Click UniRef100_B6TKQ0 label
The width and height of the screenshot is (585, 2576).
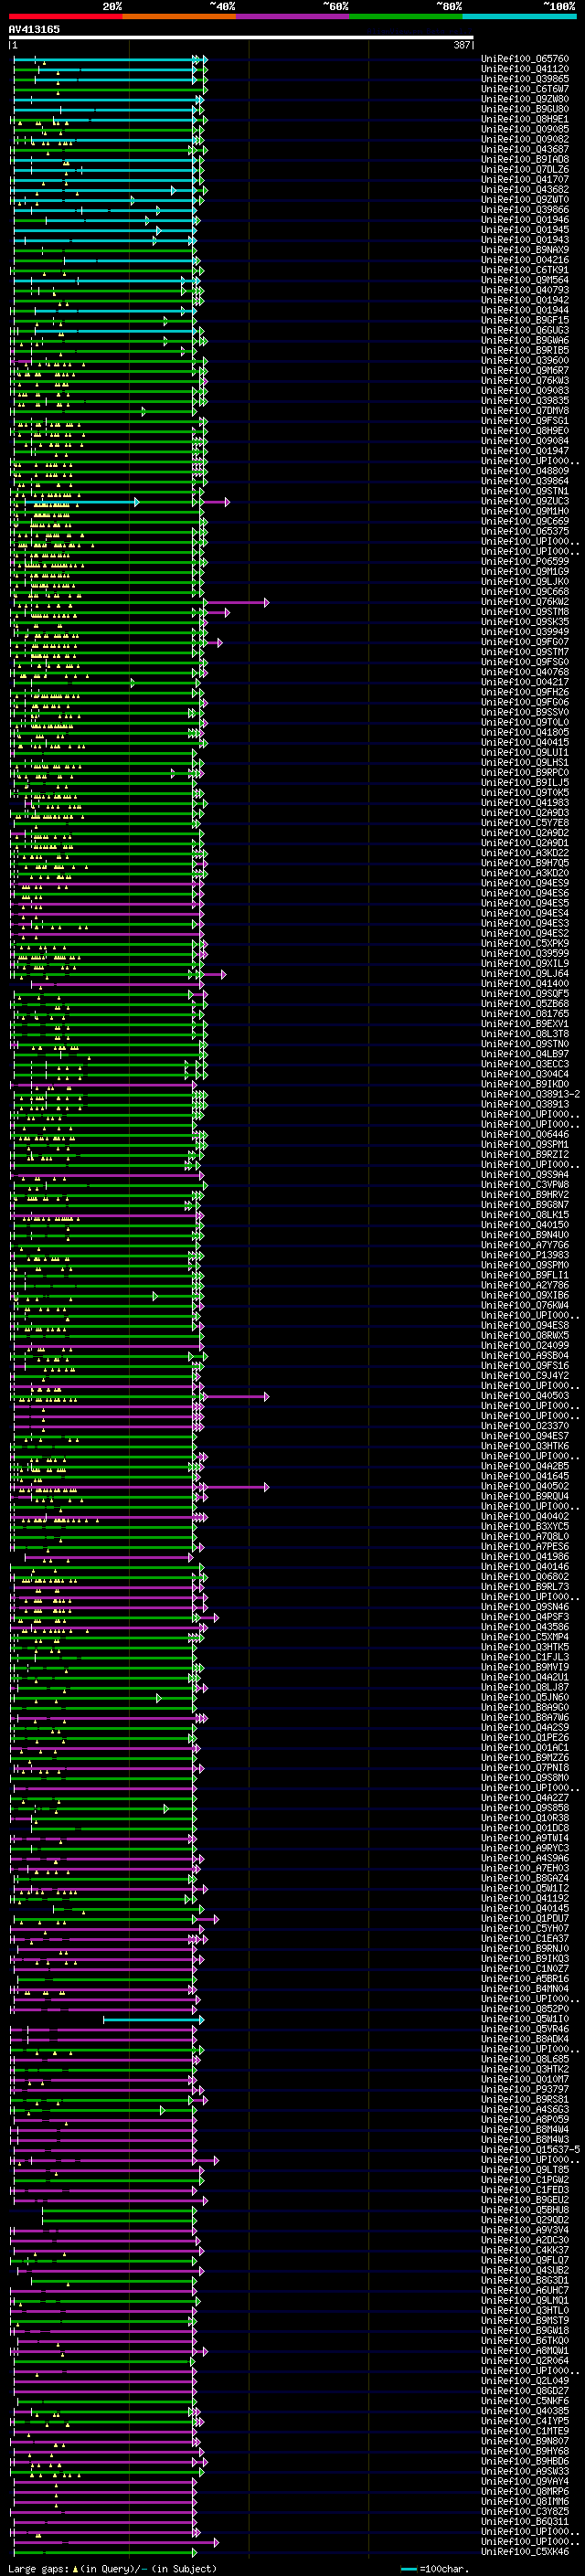(x=525, y=2341)
